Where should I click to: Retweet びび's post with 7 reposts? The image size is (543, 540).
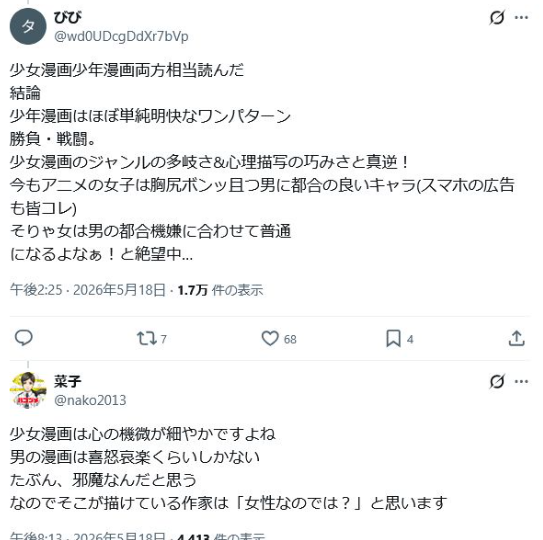(146, 338)
